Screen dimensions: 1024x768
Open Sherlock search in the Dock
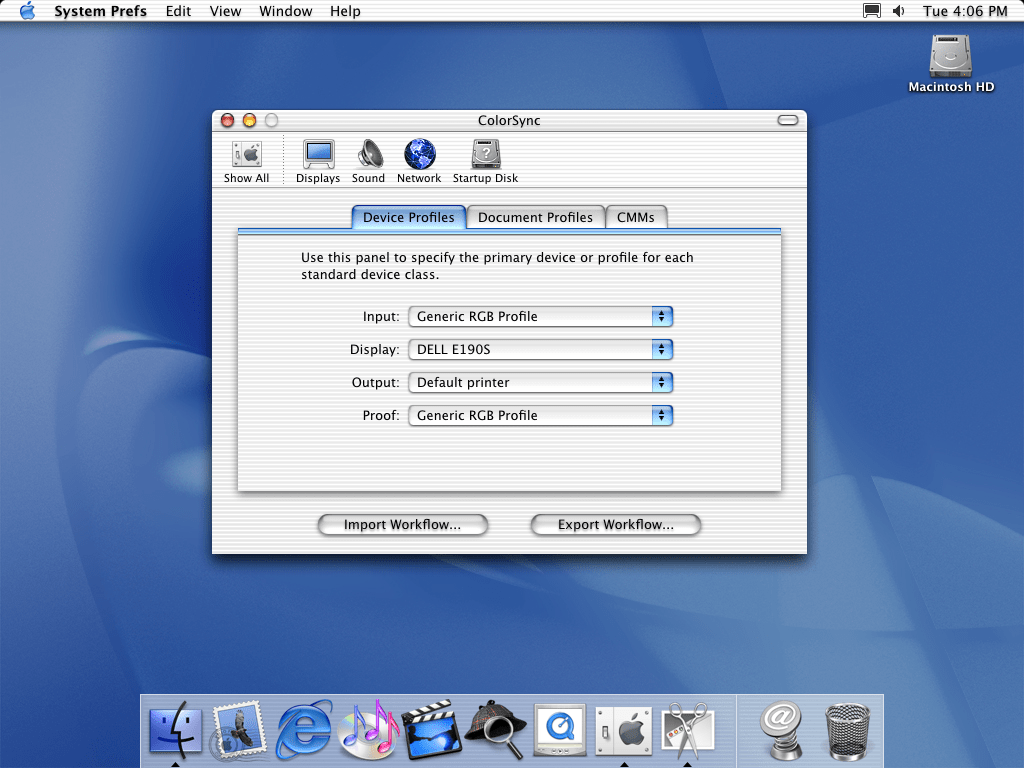tap(496, 728)
